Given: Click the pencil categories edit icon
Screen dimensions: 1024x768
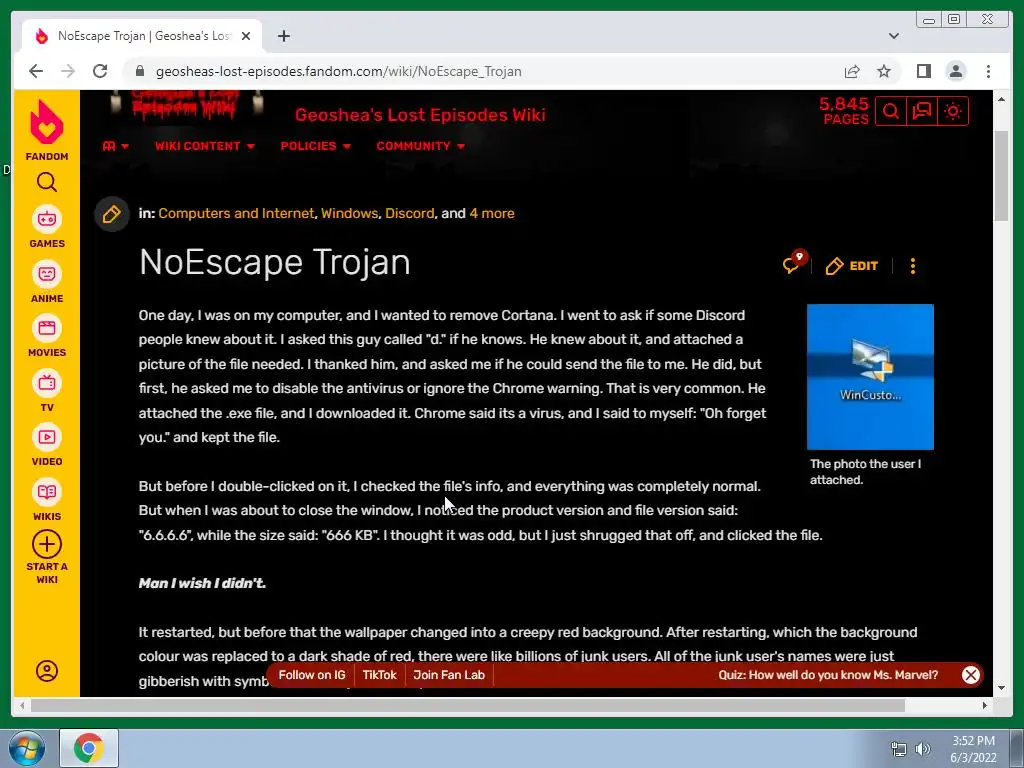Looking at the screenshot, I should coord(112,214).
